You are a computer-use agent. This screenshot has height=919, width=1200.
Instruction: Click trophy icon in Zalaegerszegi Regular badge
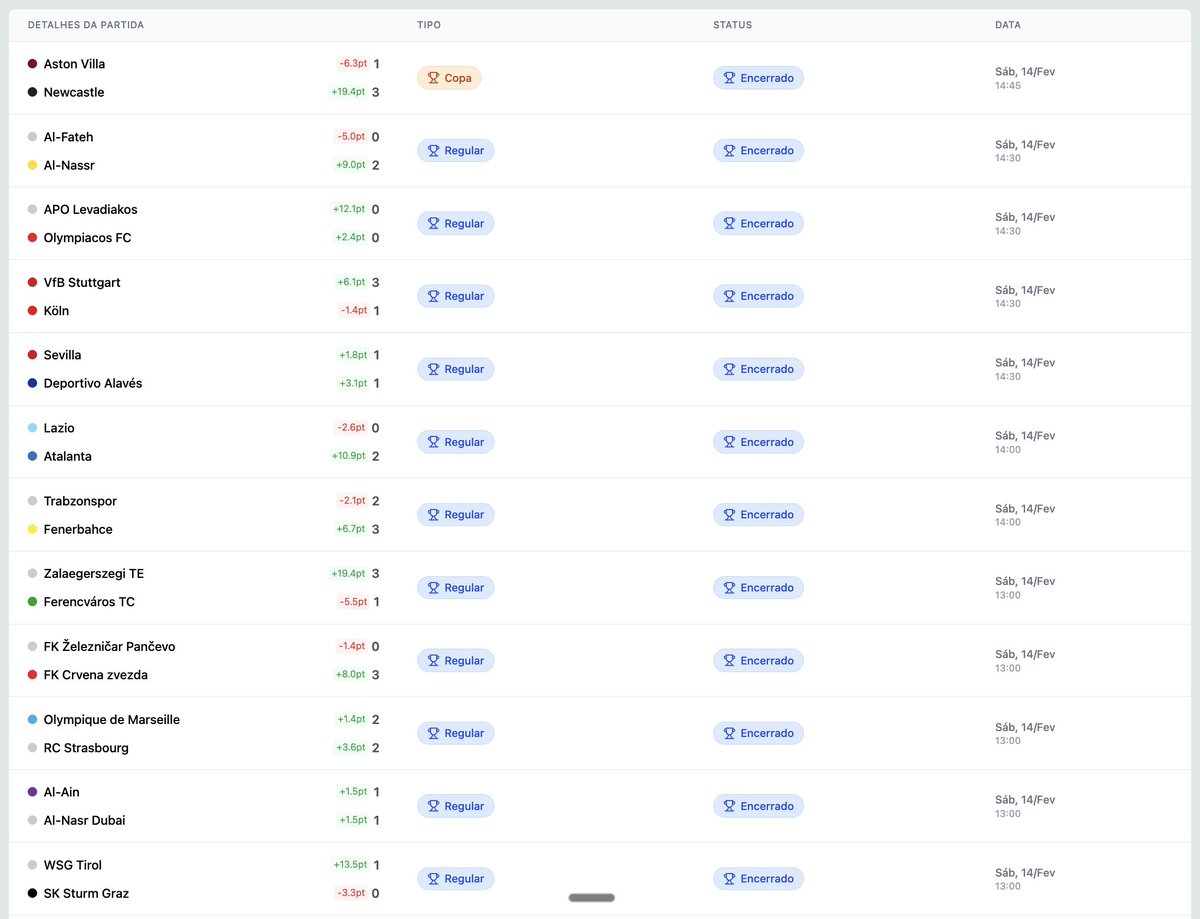coord(434,588)
